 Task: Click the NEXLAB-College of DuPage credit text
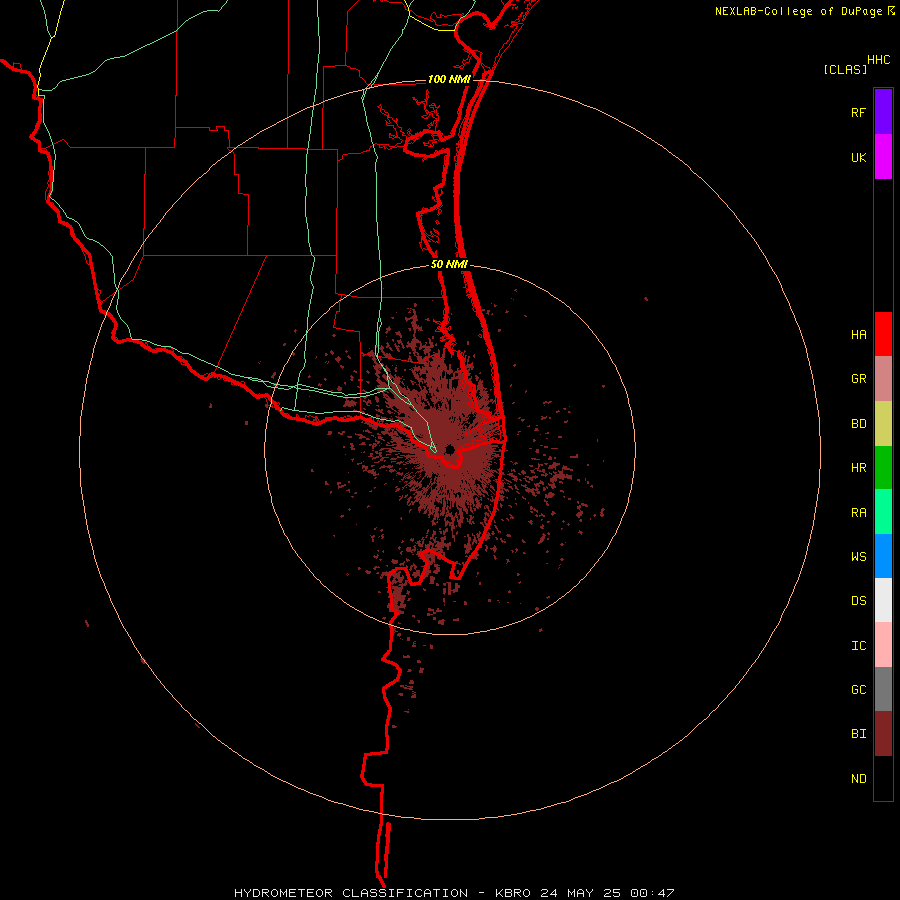pyautogui.click(x=798, y=11)
